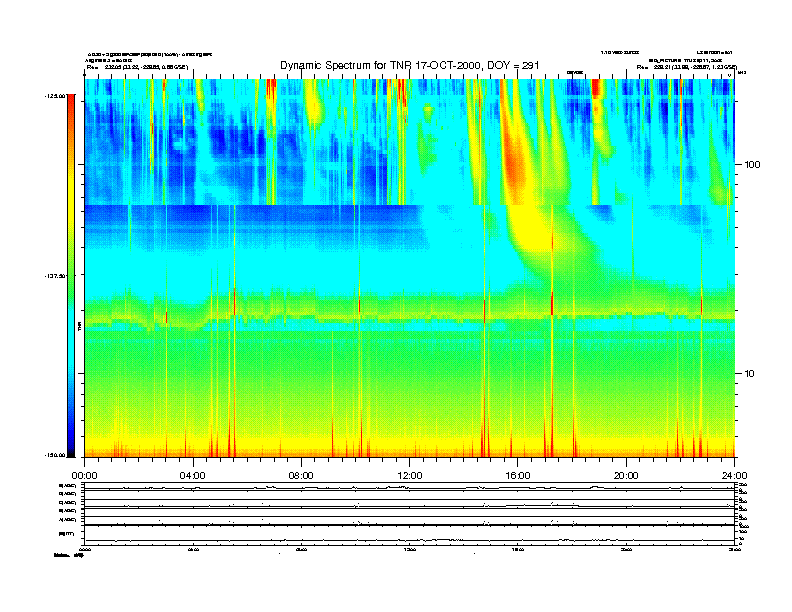Click the 100 frequency axis label
Image resolution: width=792 pixels, height=612 pixels.
coord(753,165)
